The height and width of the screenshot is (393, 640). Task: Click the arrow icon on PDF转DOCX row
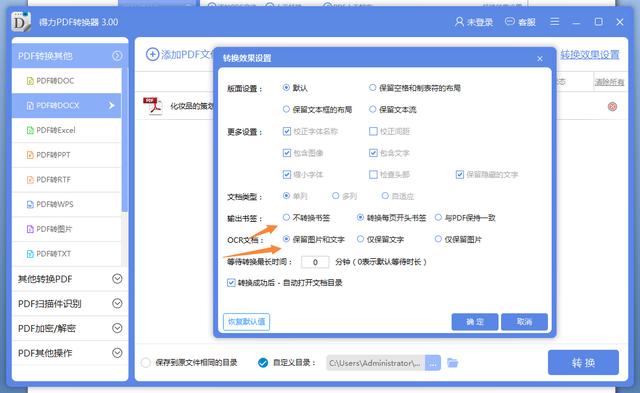111,106
